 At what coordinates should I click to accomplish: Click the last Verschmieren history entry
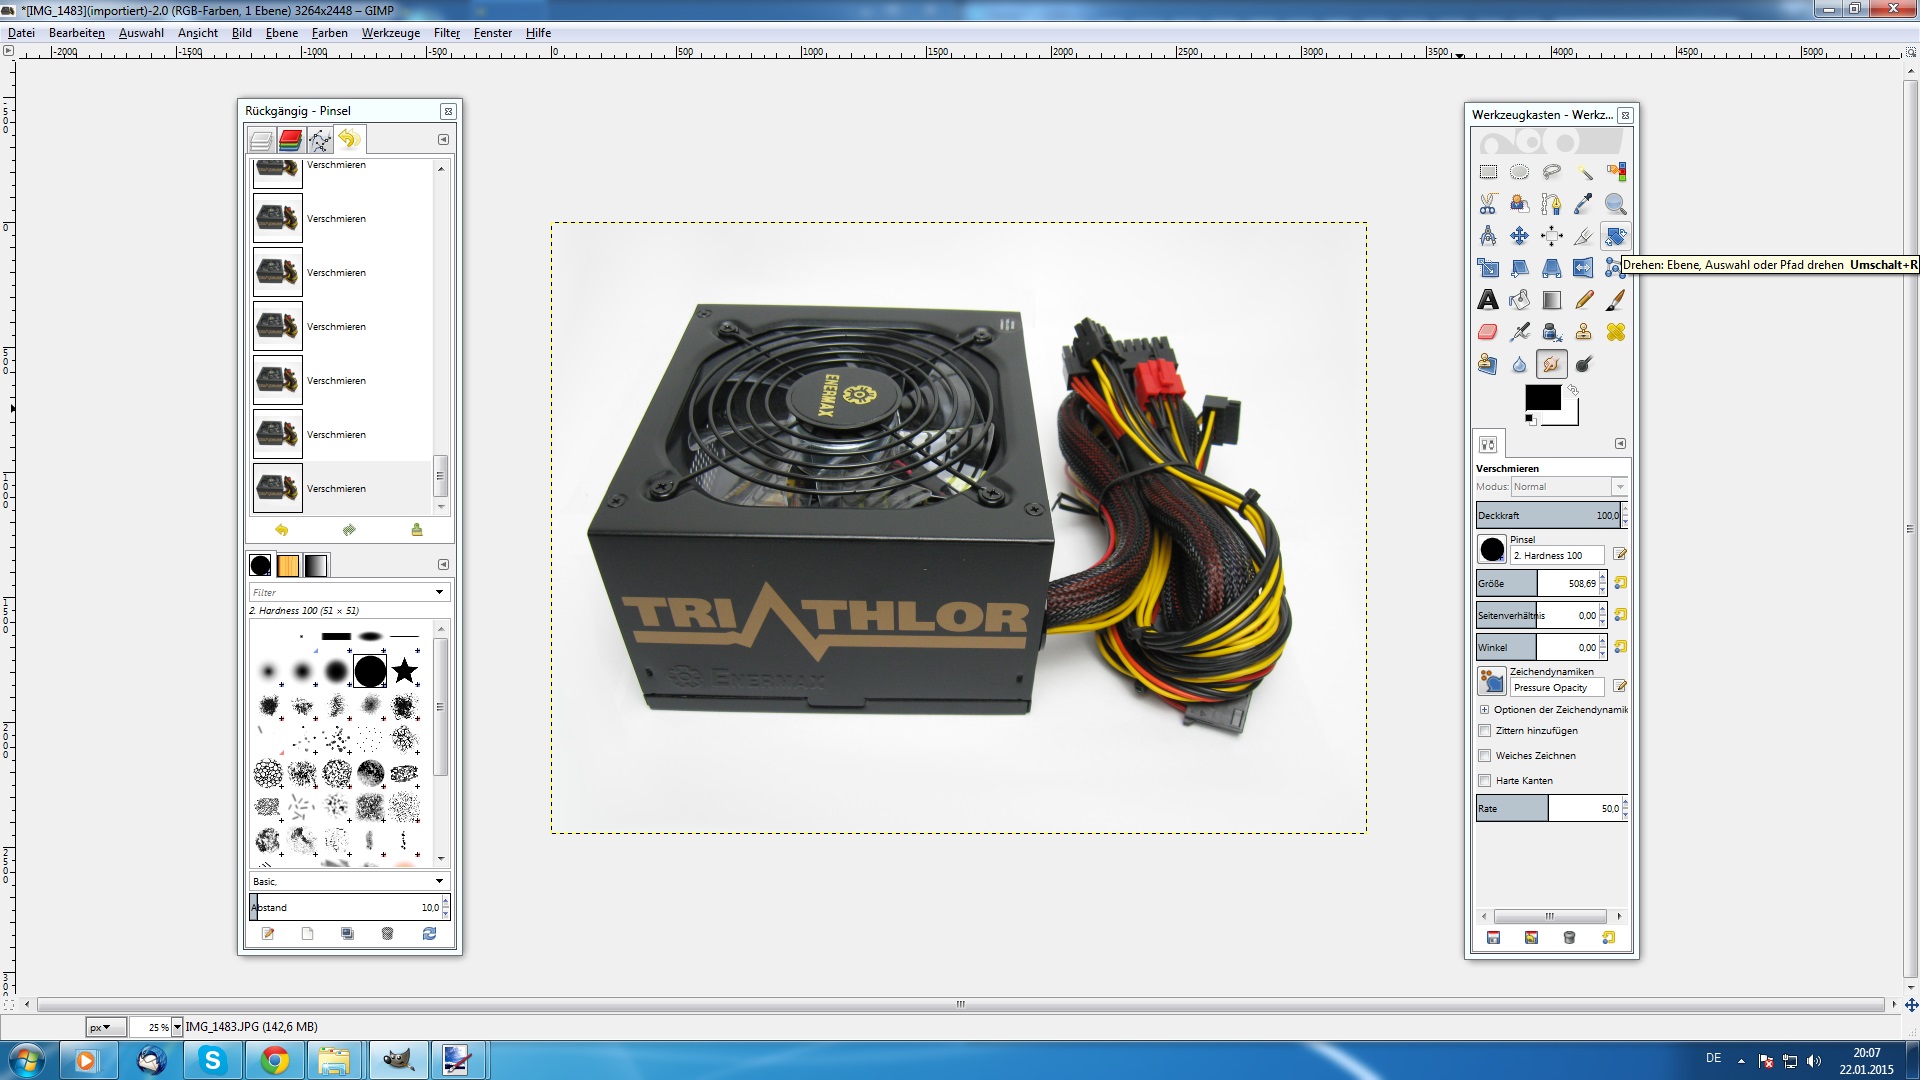[341, 488]
